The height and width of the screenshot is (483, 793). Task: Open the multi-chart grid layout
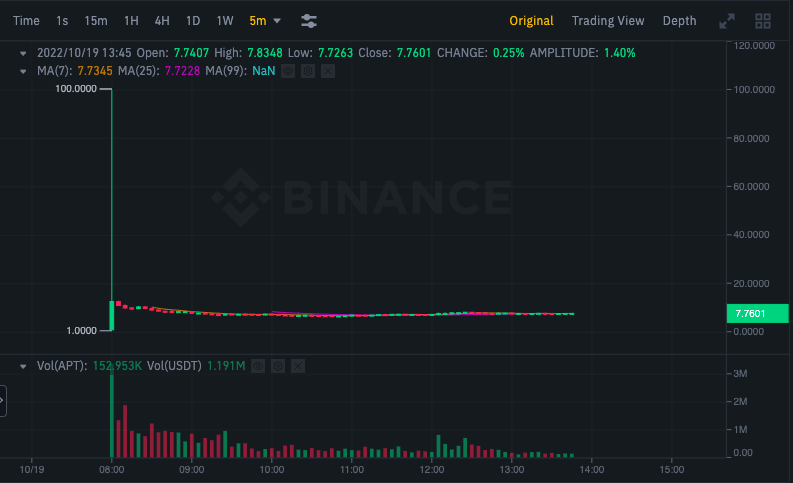point(763,21)
